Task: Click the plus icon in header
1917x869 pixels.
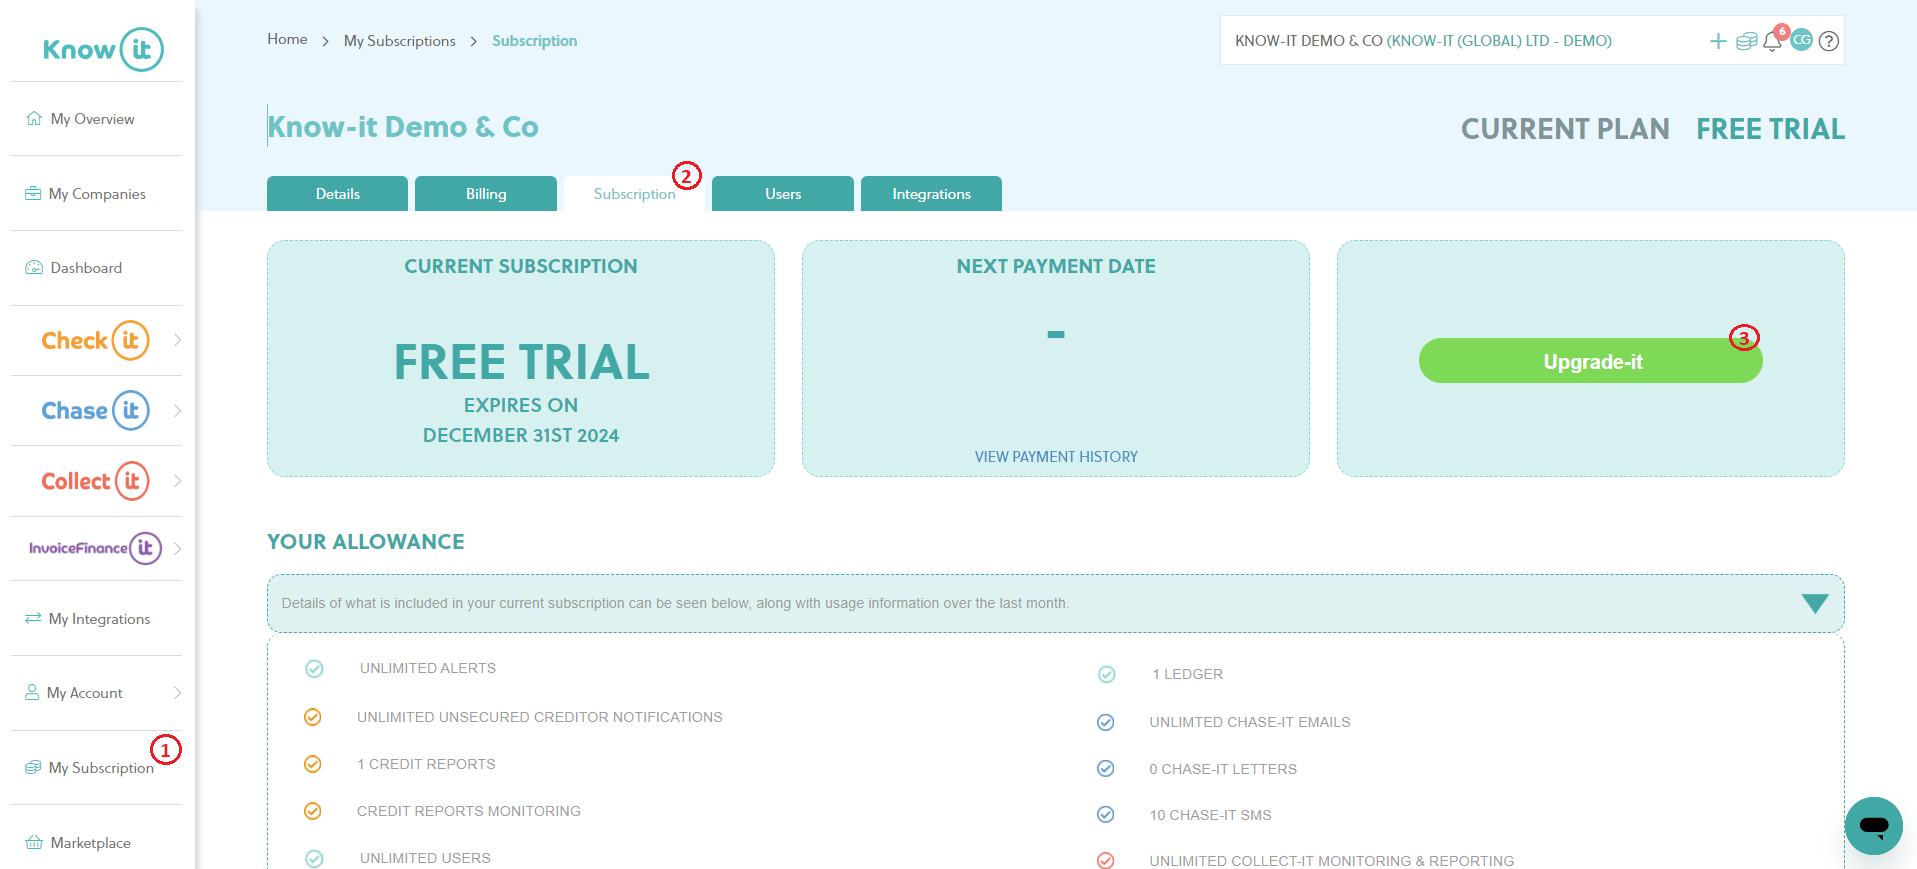Action: [1718, 41]
